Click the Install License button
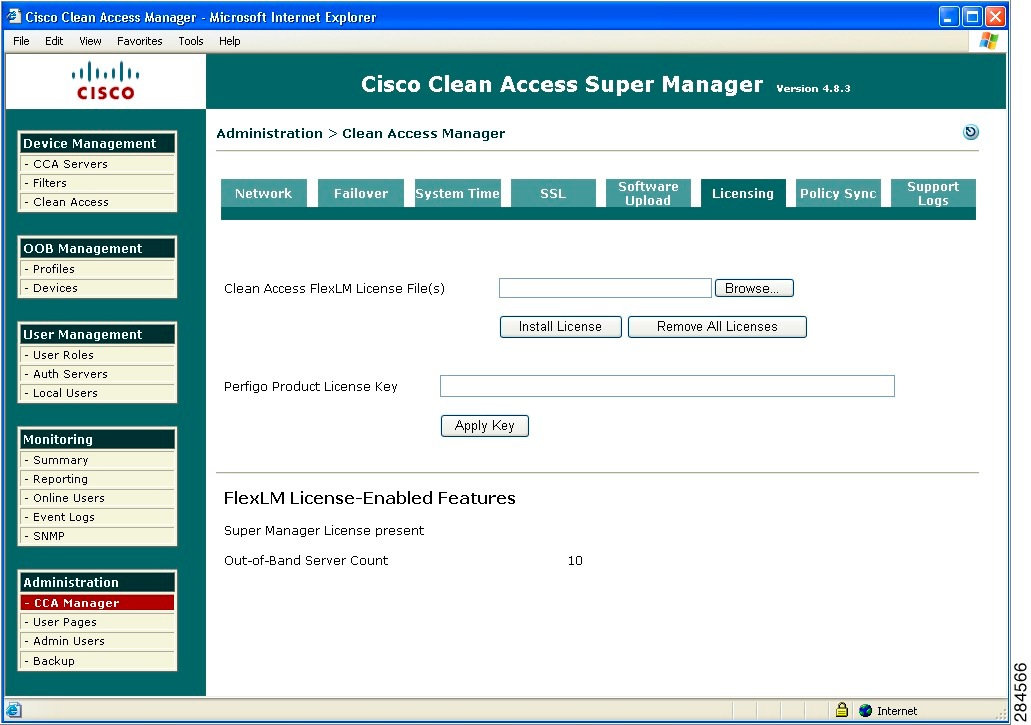 [x=560, y=326]
